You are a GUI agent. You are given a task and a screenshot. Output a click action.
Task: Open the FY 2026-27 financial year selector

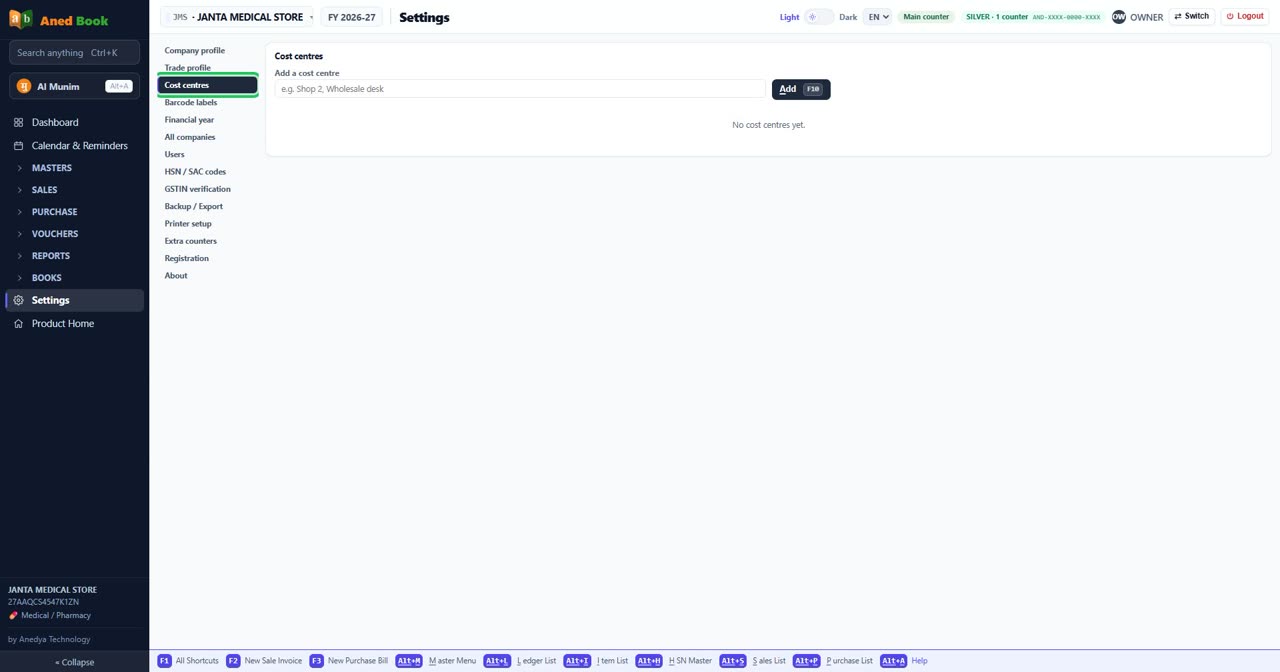click(x=352, y=17)
